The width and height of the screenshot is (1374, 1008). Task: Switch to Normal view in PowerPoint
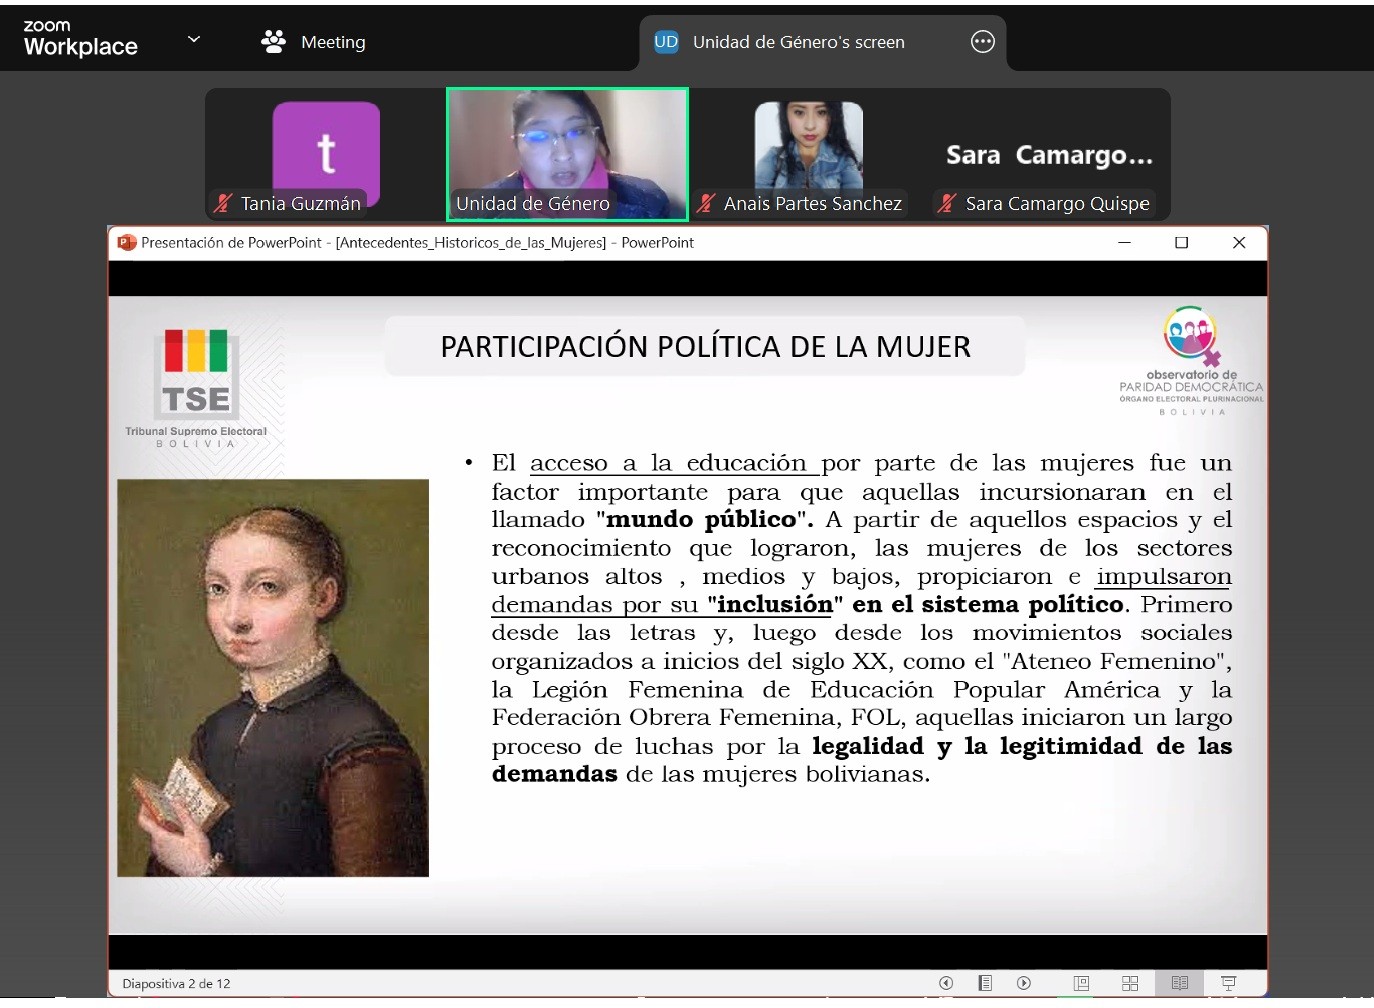tap(1081, 983)
